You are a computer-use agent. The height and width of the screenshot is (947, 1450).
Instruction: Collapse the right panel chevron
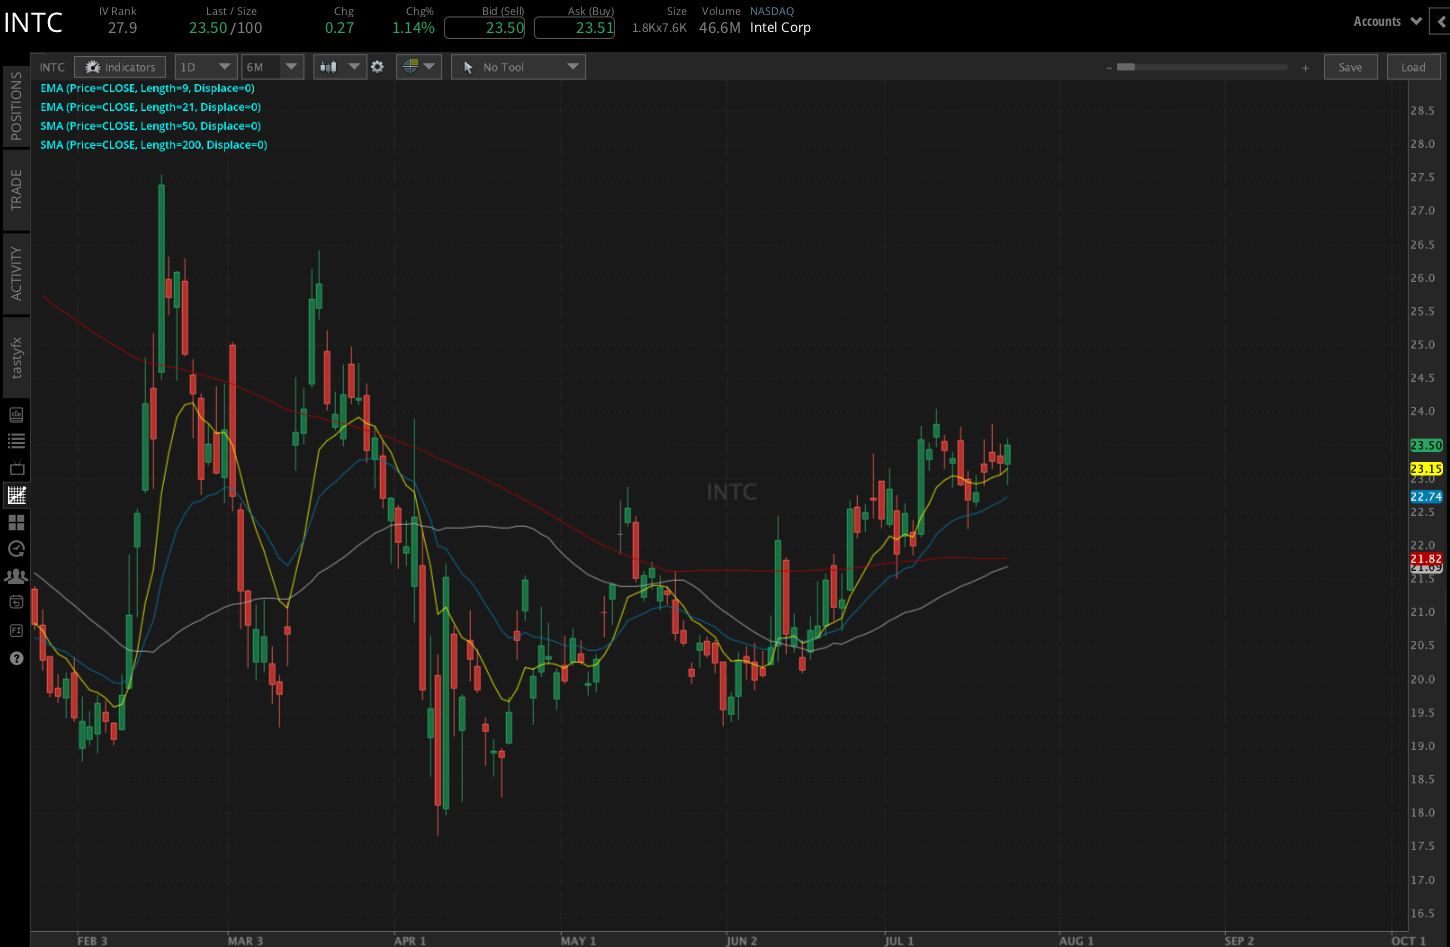click(x=1443, y=21)
